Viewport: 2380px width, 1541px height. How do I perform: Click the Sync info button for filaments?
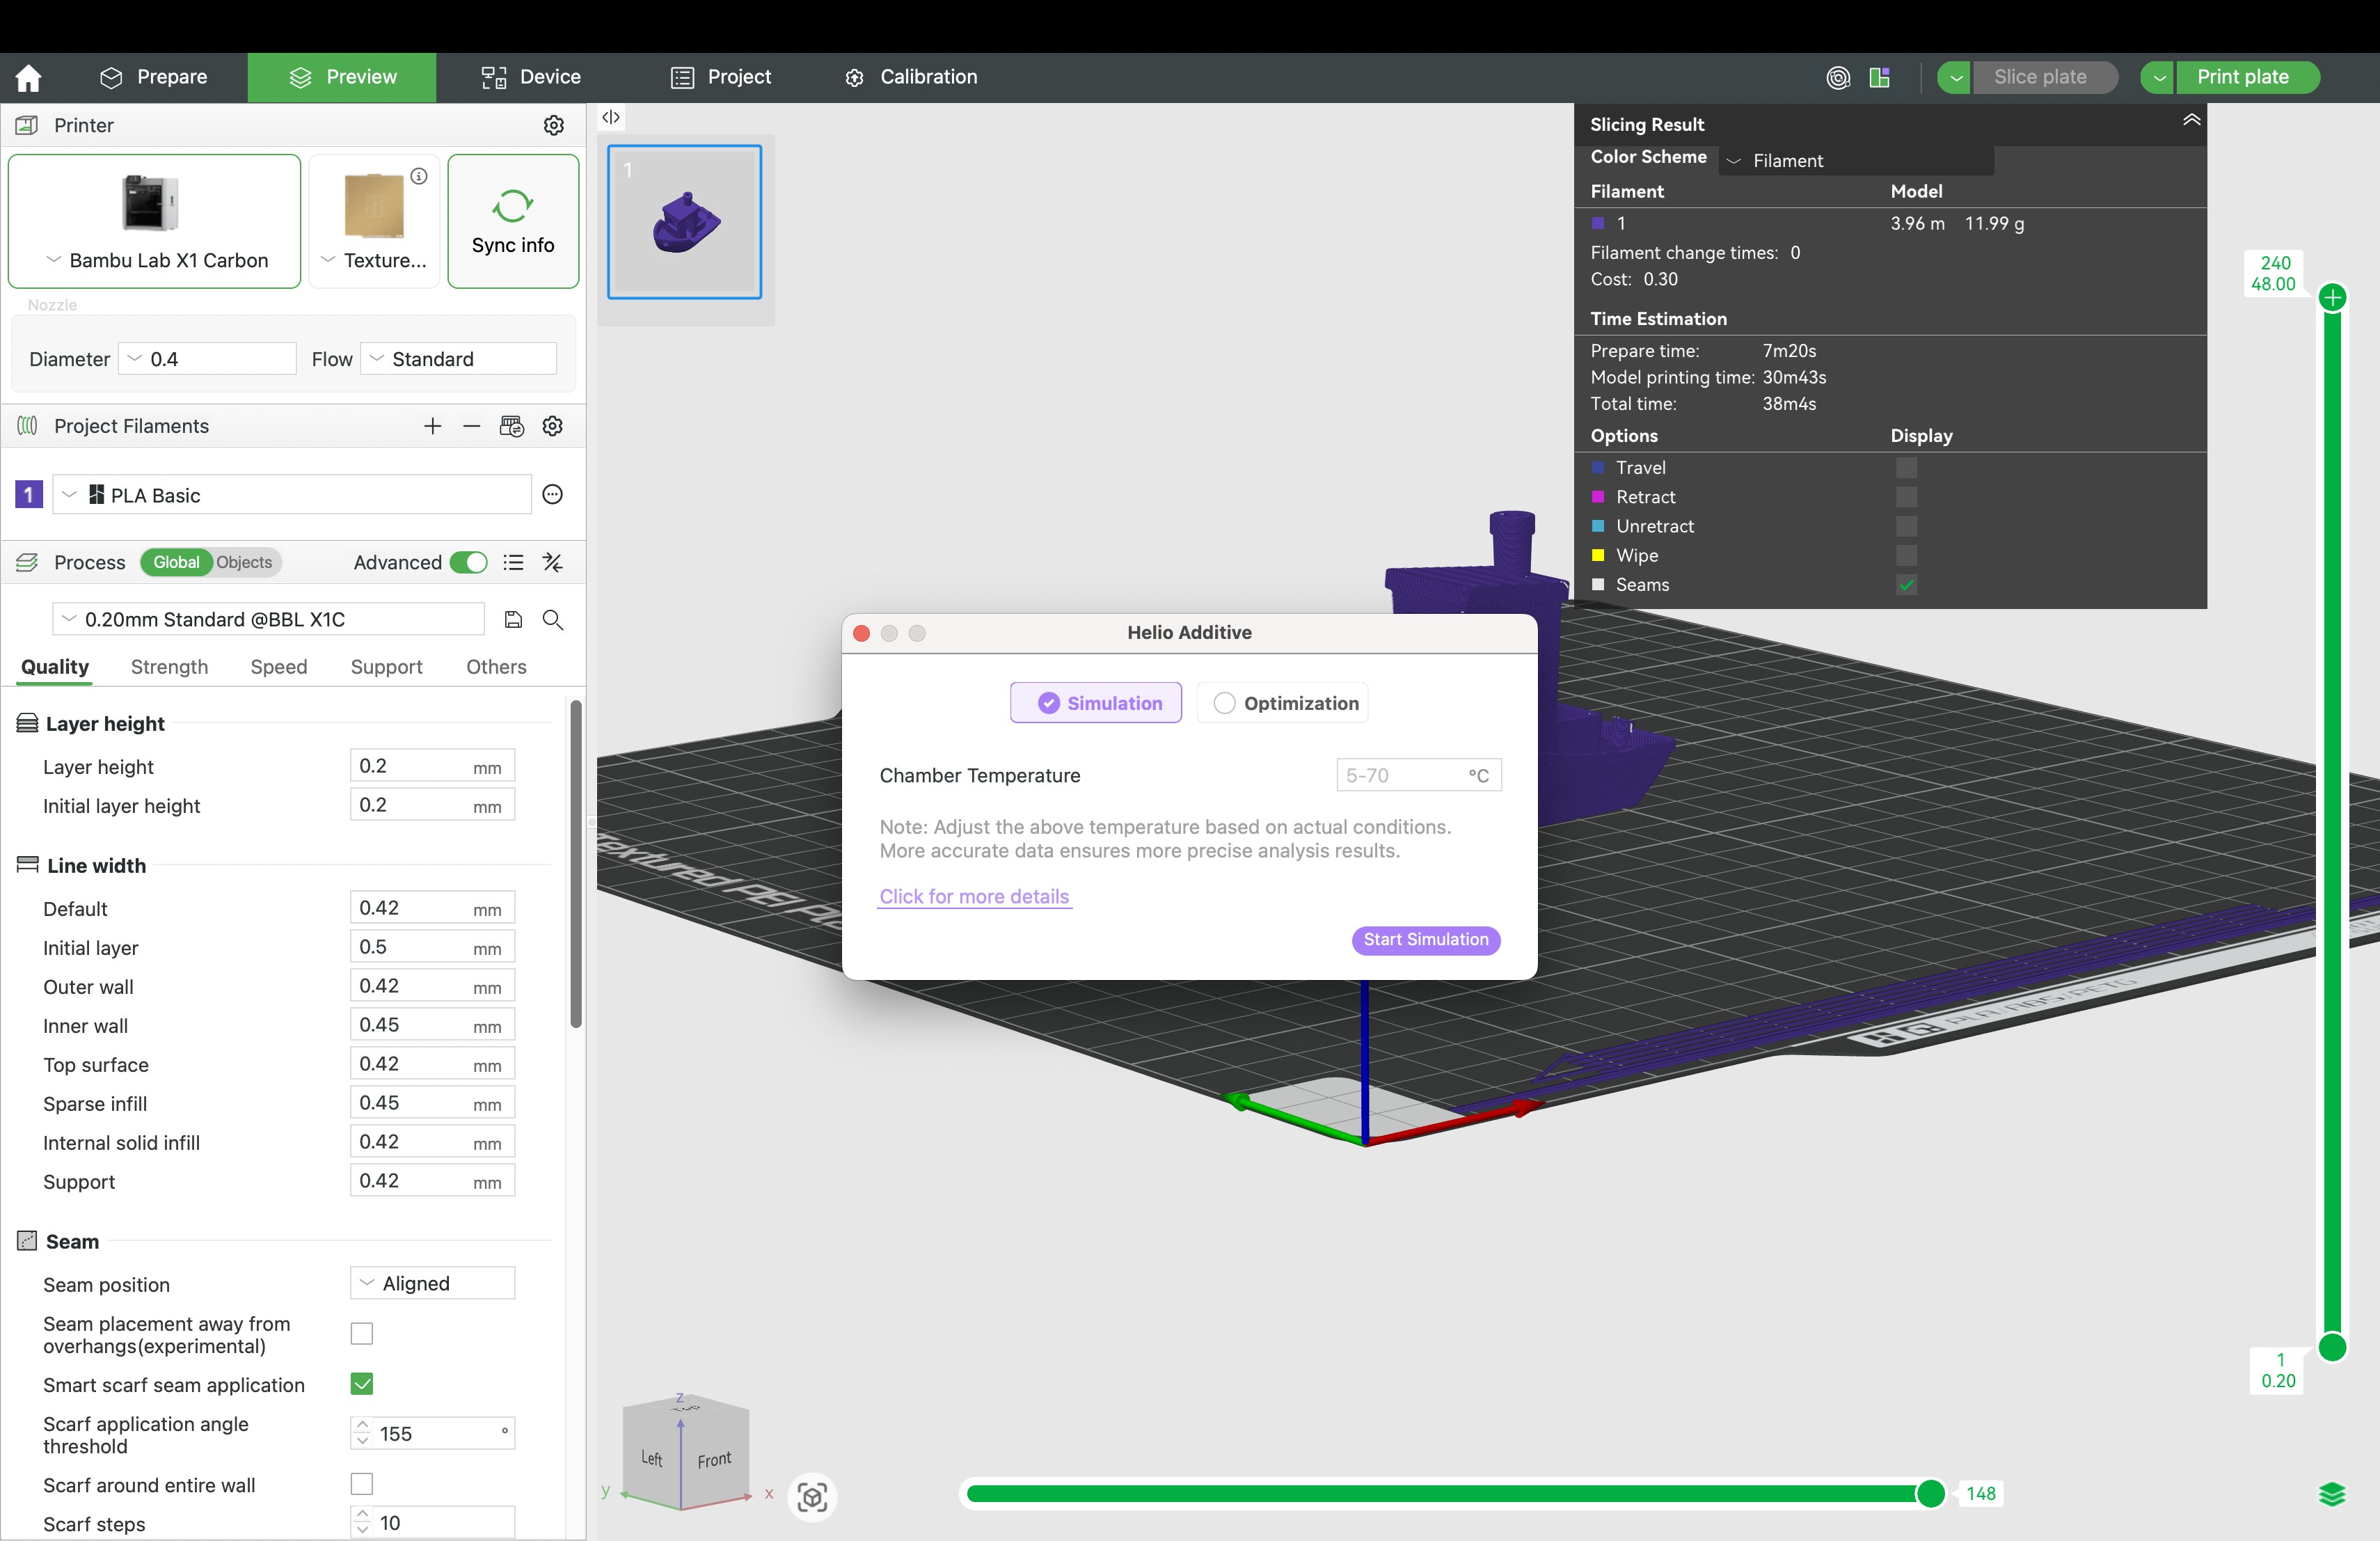tap(513, 222)
